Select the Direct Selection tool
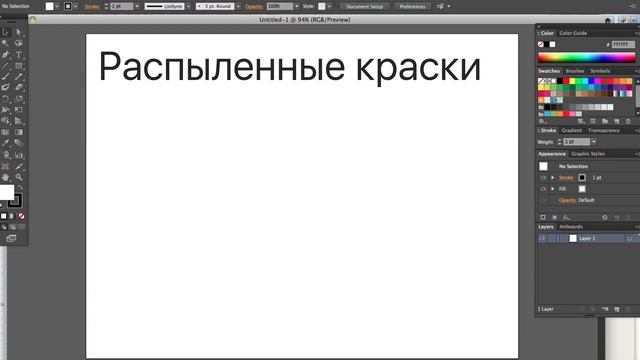The width and height of the screenshot is (640, 360). [19, 32]
